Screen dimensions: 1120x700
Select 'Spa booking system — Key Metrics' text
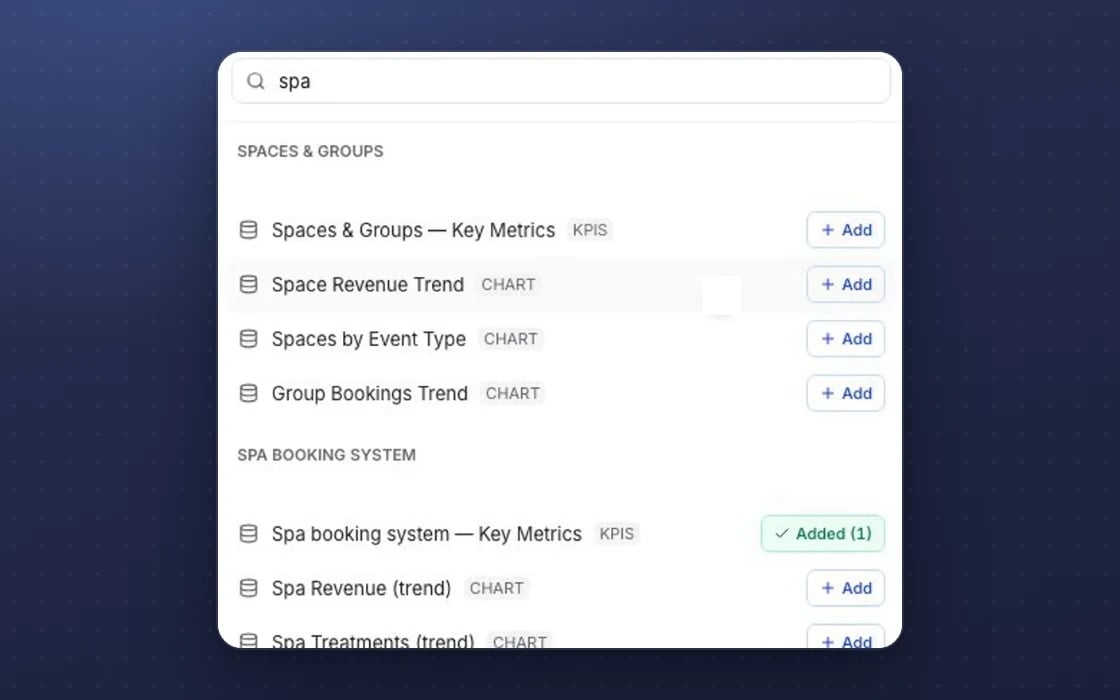426,534
